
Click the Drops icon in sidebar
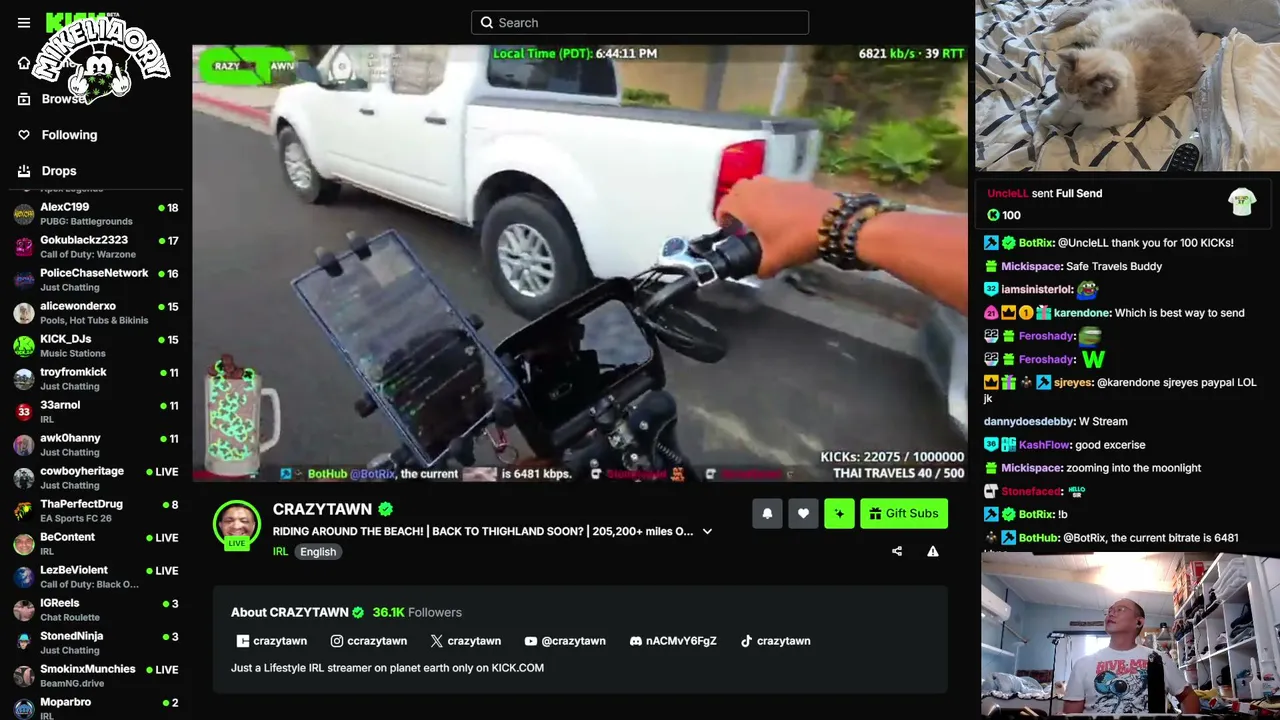click(24, 171)
